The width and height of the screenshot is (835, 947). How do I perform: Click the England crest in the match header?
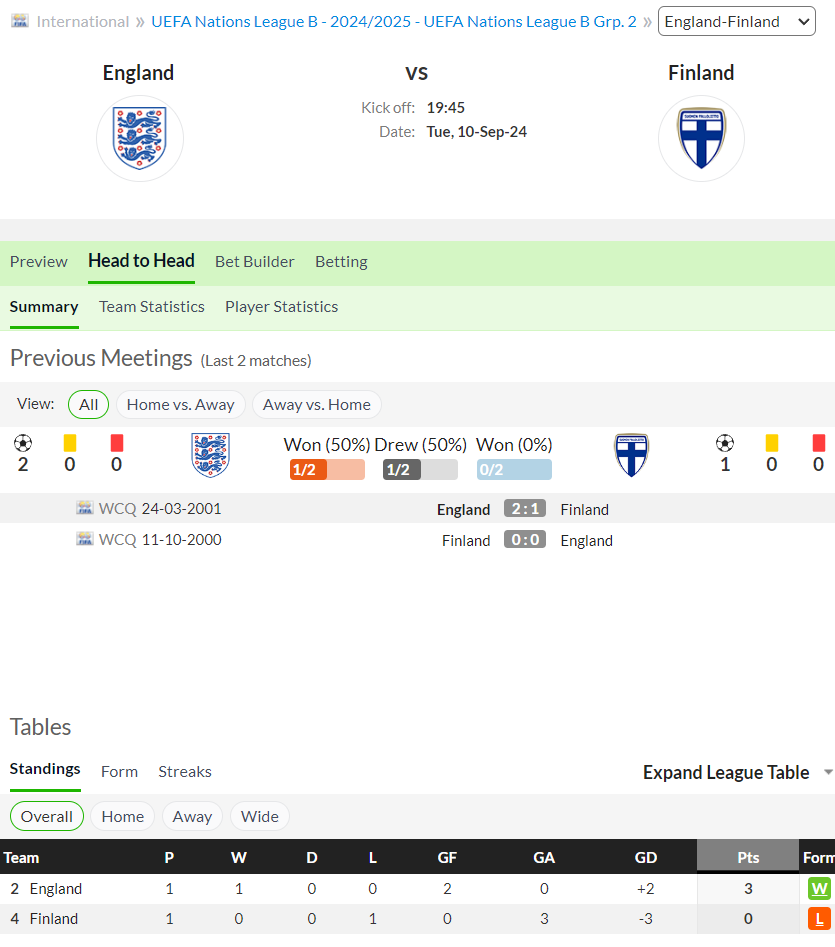pos(139,138)
